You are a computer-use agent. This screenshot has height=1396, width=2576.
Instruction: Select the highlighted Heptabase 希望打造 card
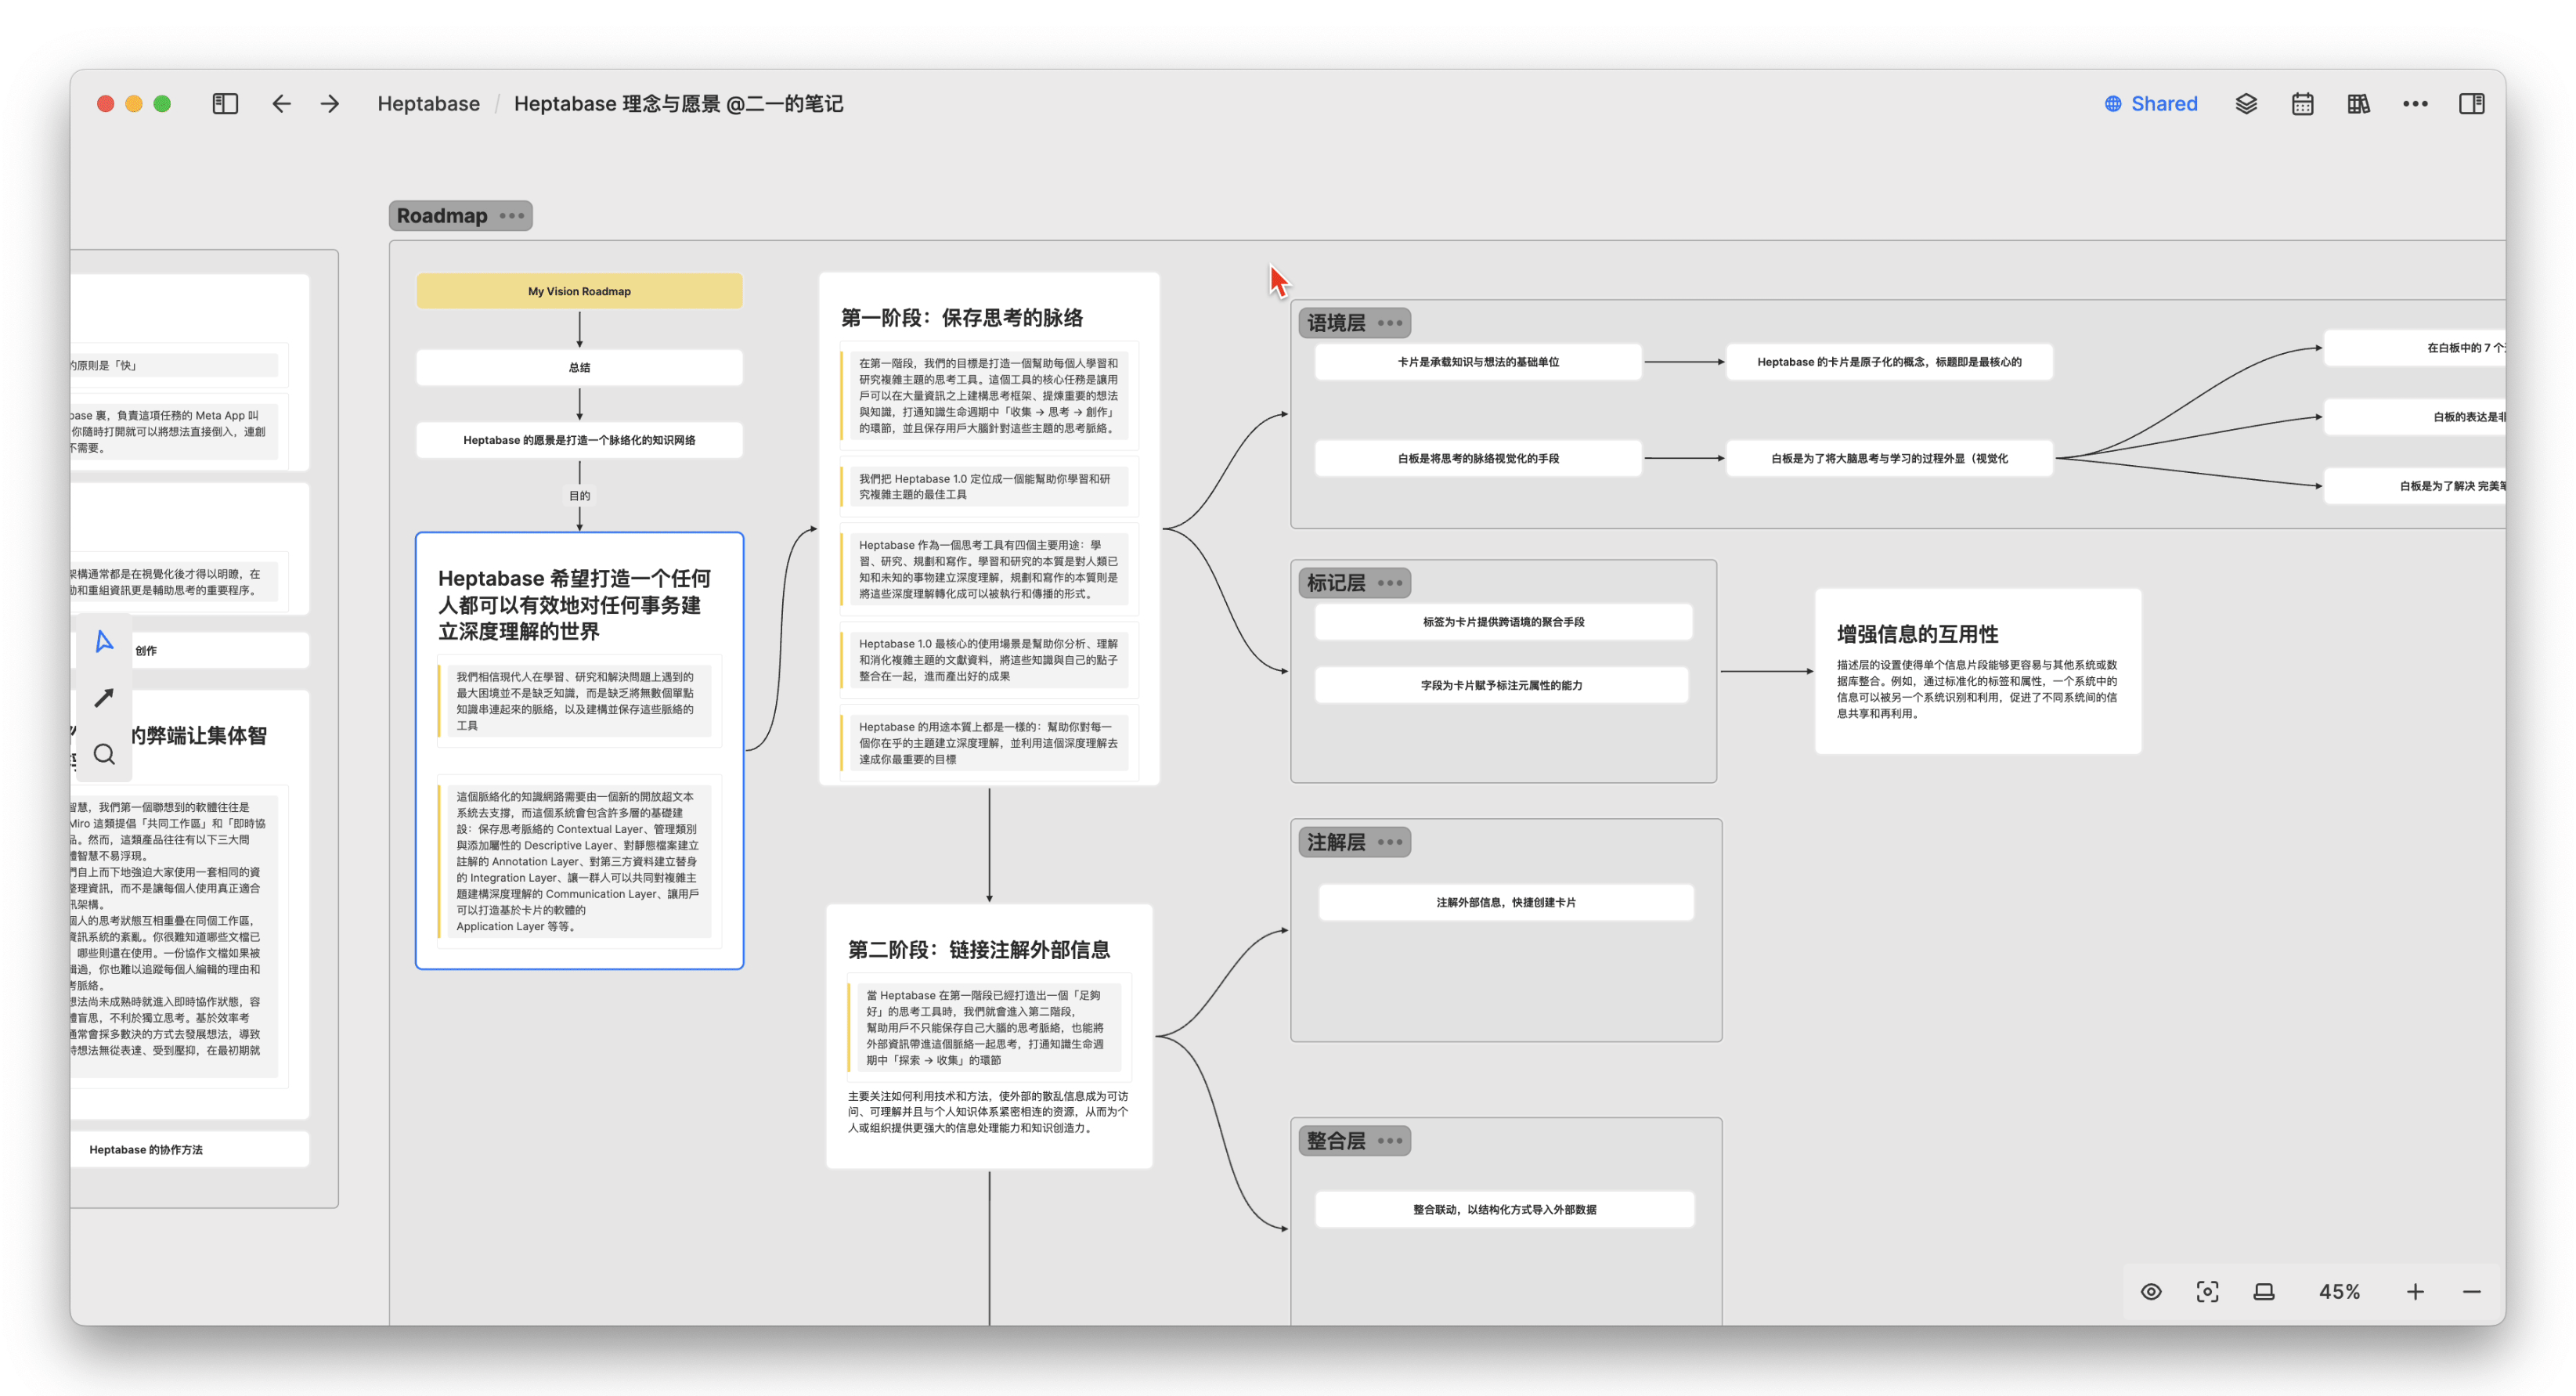tap(579, 750)
